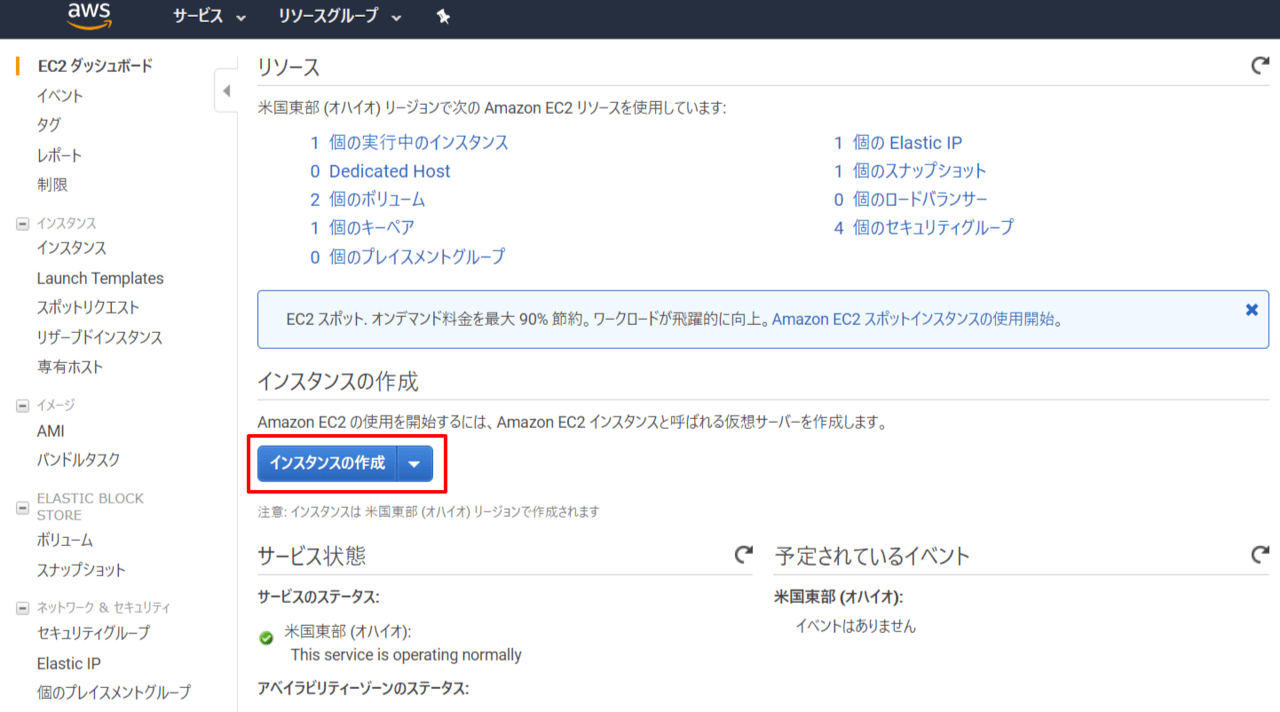The height and width of the screenshot is (712, 1280).
Task: Click the AWS logo in header
Action: (x=89, y=15)
